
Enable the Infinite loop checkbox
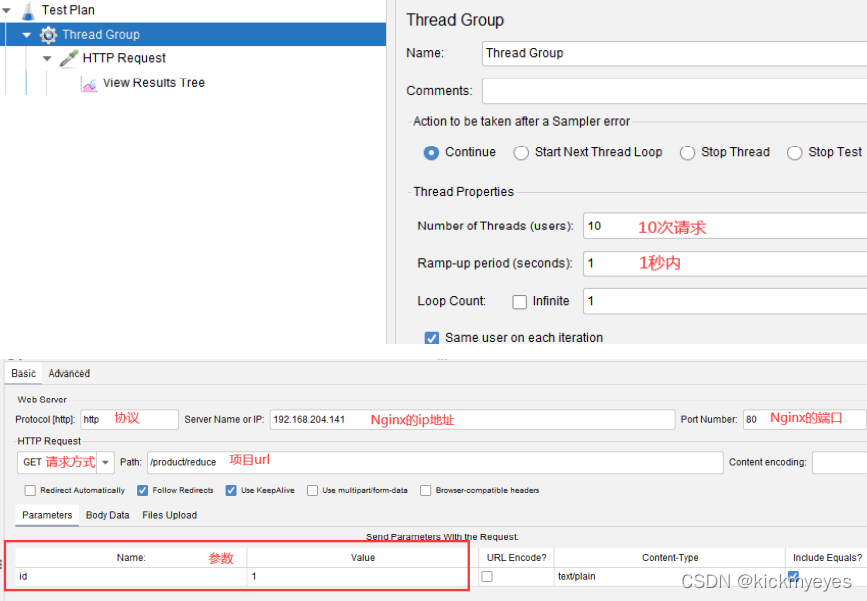click(x=519, y=302)
